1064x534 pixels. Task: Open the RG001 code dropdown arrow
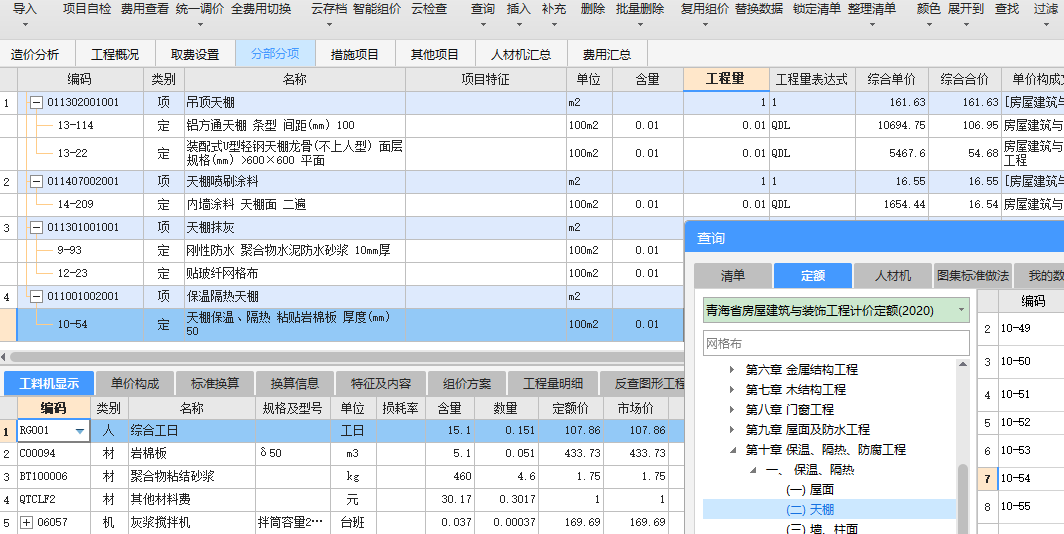tap(81, 431)
